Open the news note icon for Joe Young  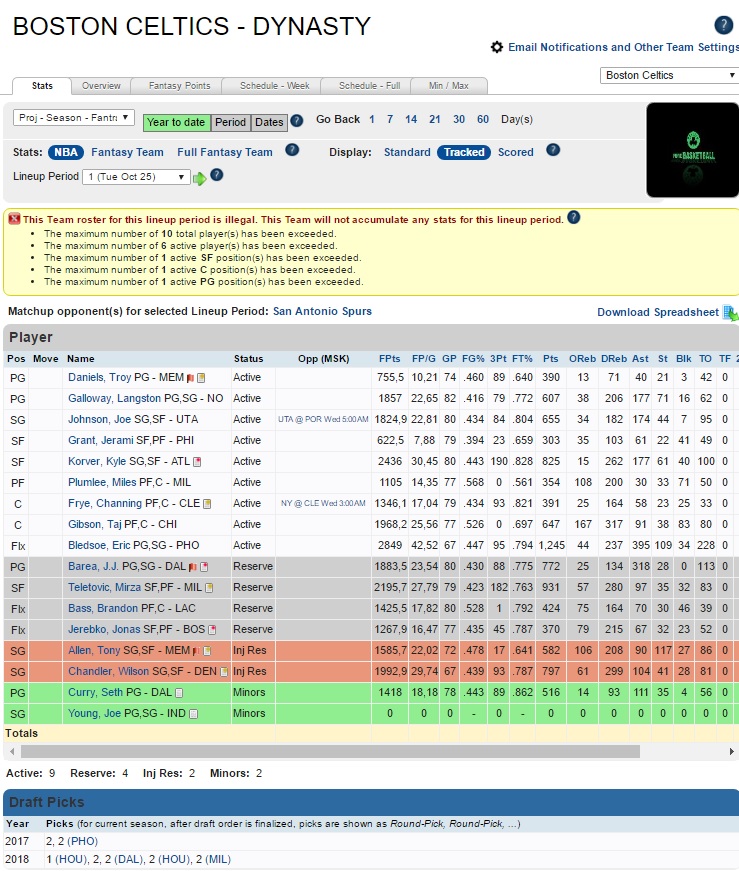pos(193,714)
